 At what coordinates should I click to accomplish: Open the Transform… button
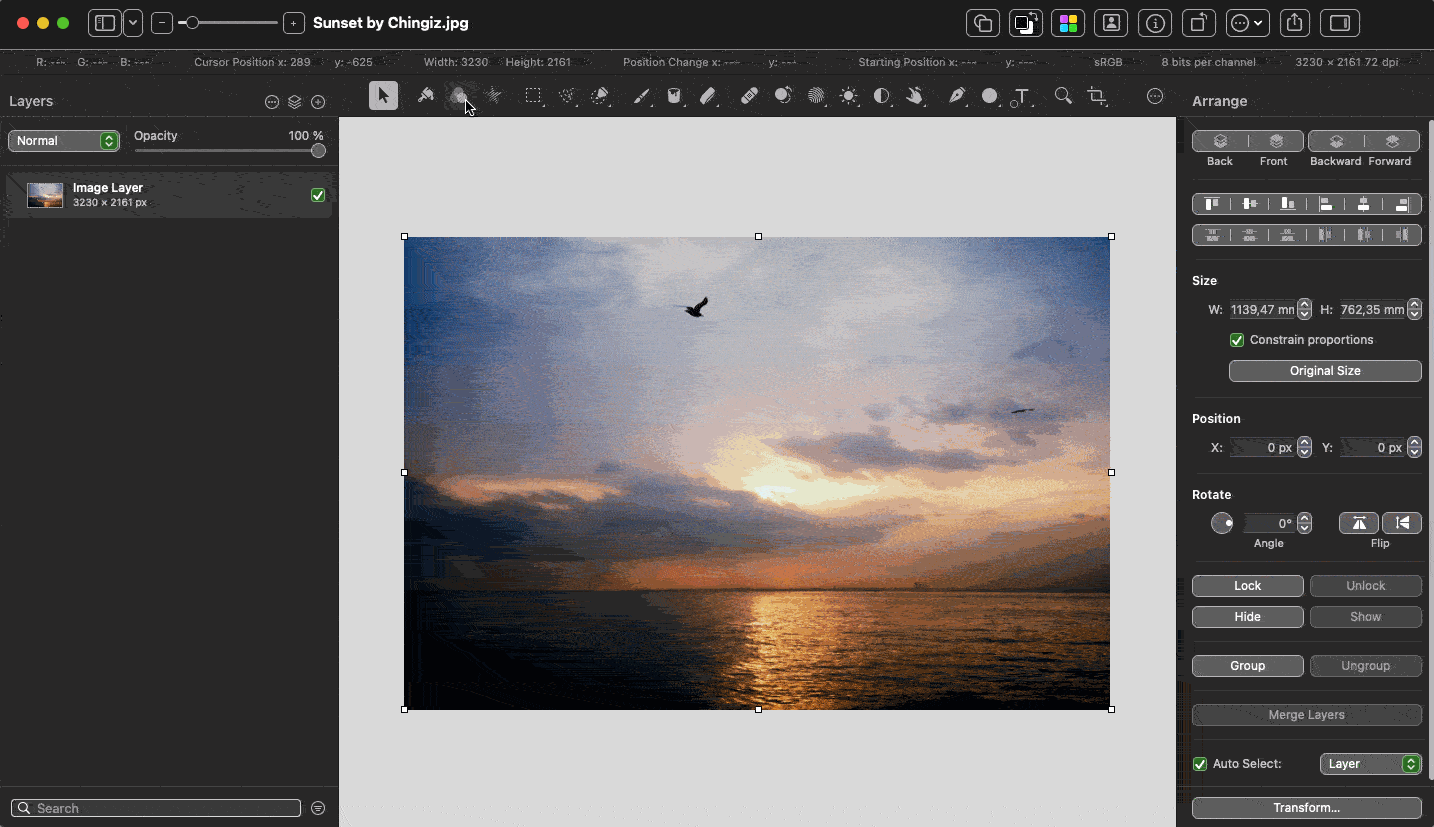(1307, 808)
